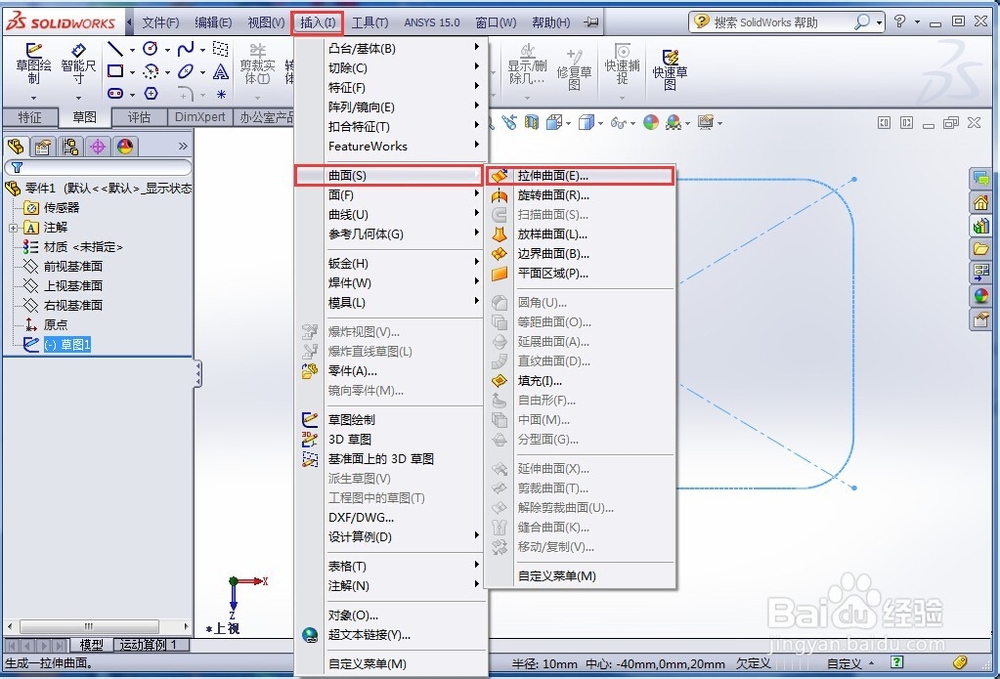Image resolution: width=1000 pixels, height=679 pixels.
Task: Select the Line sketch tool
Action: (115, 49)
